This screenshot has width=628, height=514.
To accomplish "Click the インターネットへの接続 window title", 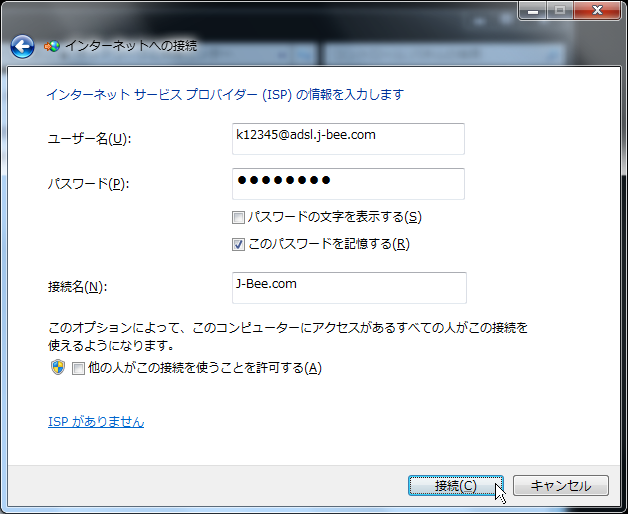I will [131, 46].
